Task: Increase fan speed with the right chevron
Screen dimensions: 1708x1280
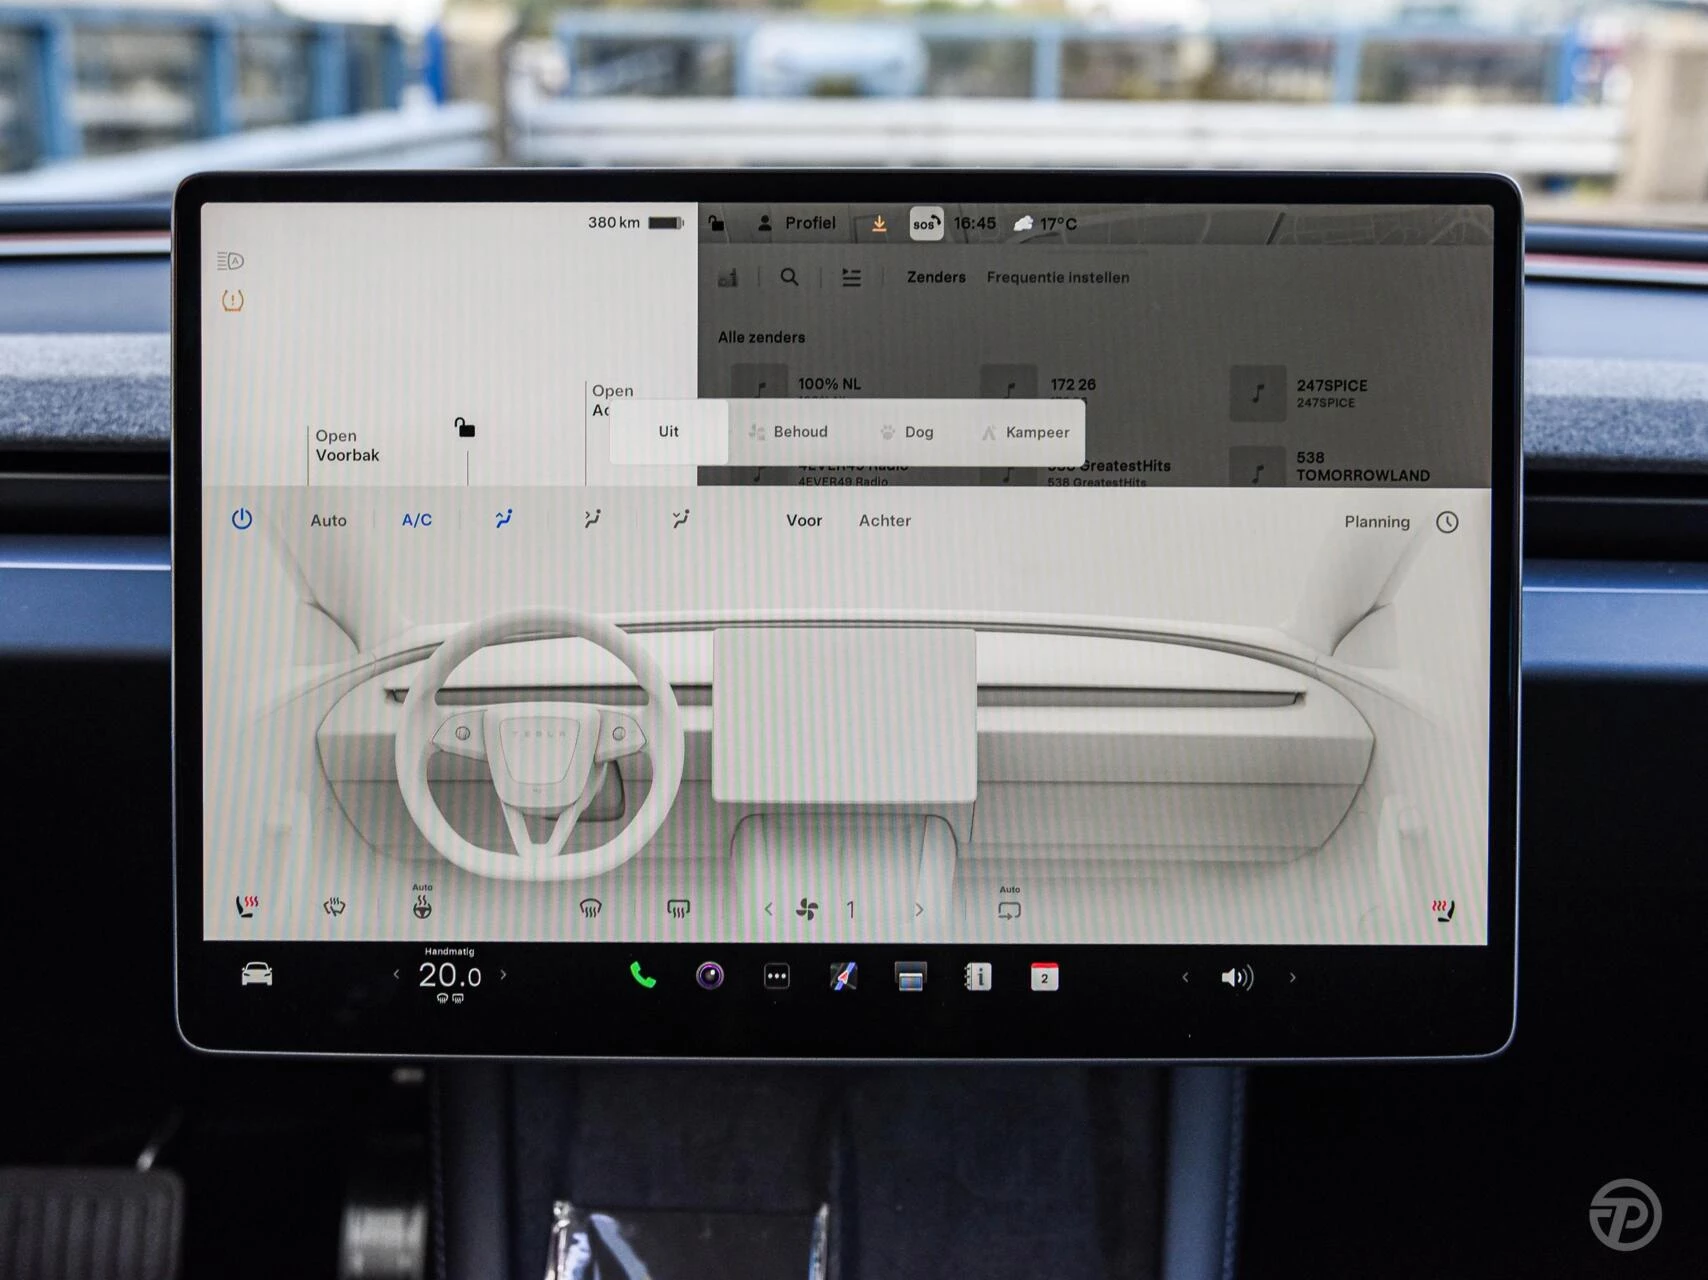Action: click(x=919, y=910)
